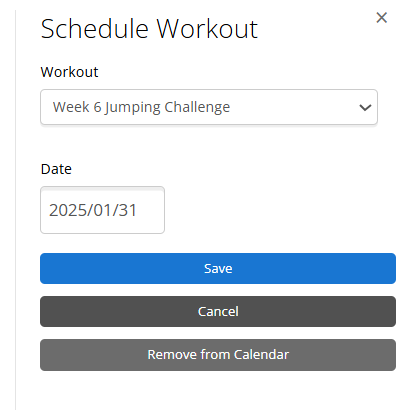The image size is (403, 410).
Task: Click the Date field label
Action: [x=56, y=169]
